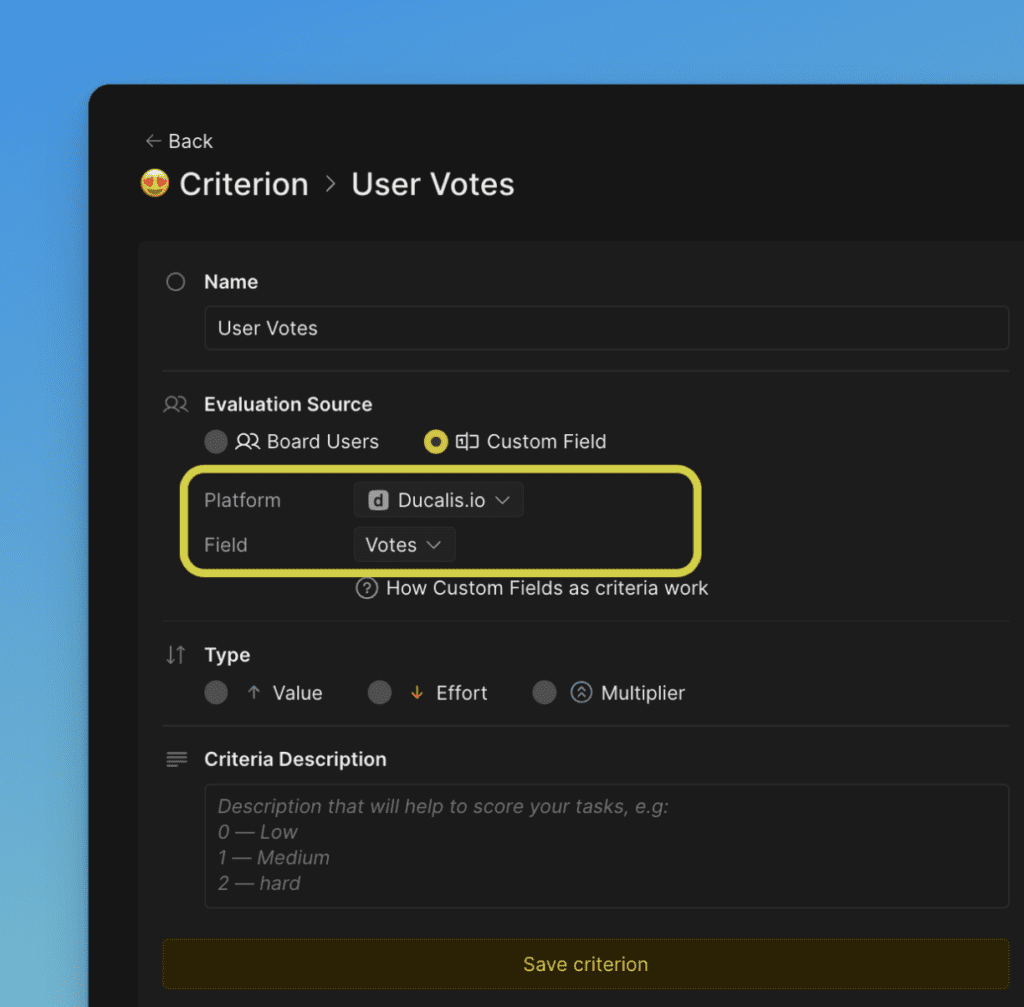Click the sort arrows icon beside Type

click(x=175, y=655)
